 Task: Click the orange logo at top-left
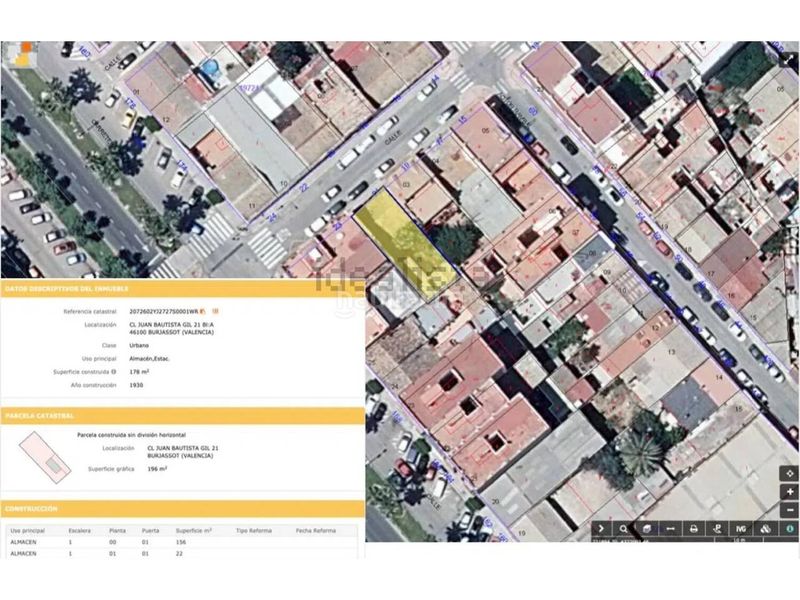point(23,54)
